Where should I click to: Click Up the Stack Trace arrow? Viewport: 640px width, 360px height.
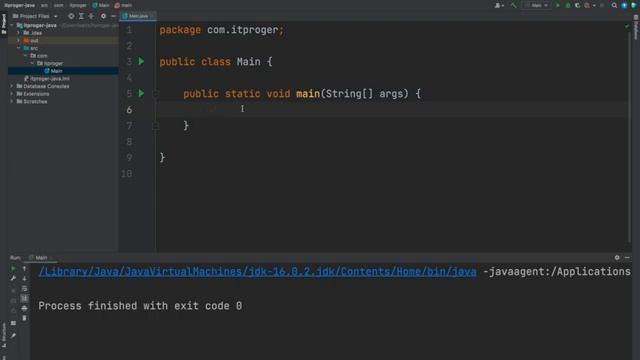[24, 269]
